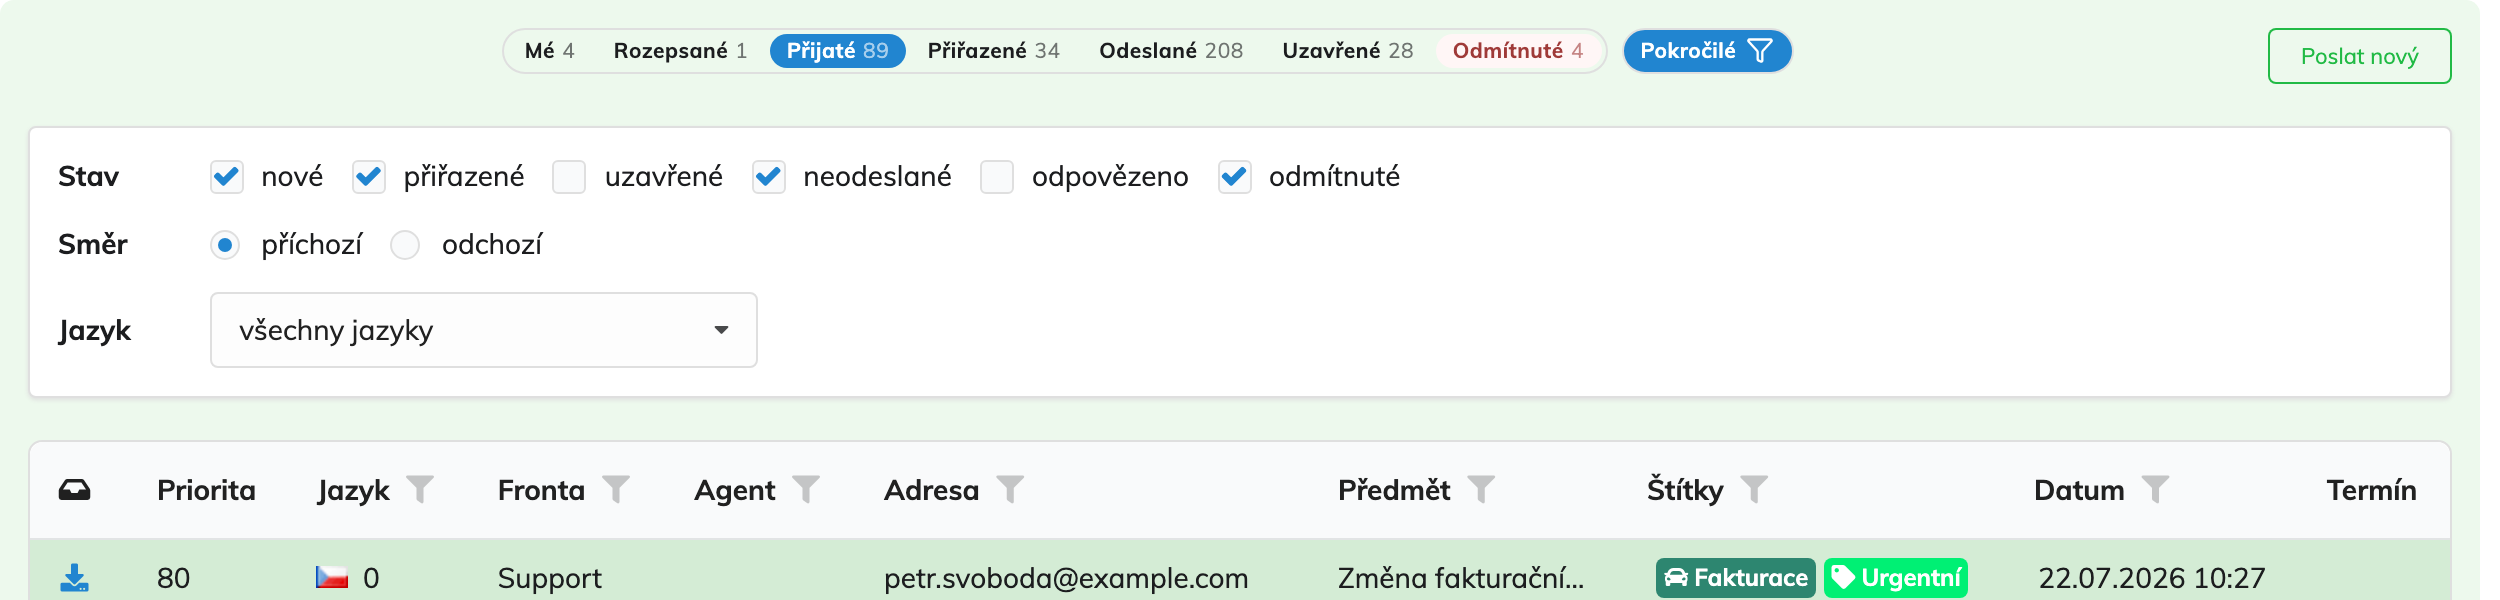Viewport: 2500px width, 600px height.
Task: Click the inbox tray icon in table header
Action: [x=75, y=490]
